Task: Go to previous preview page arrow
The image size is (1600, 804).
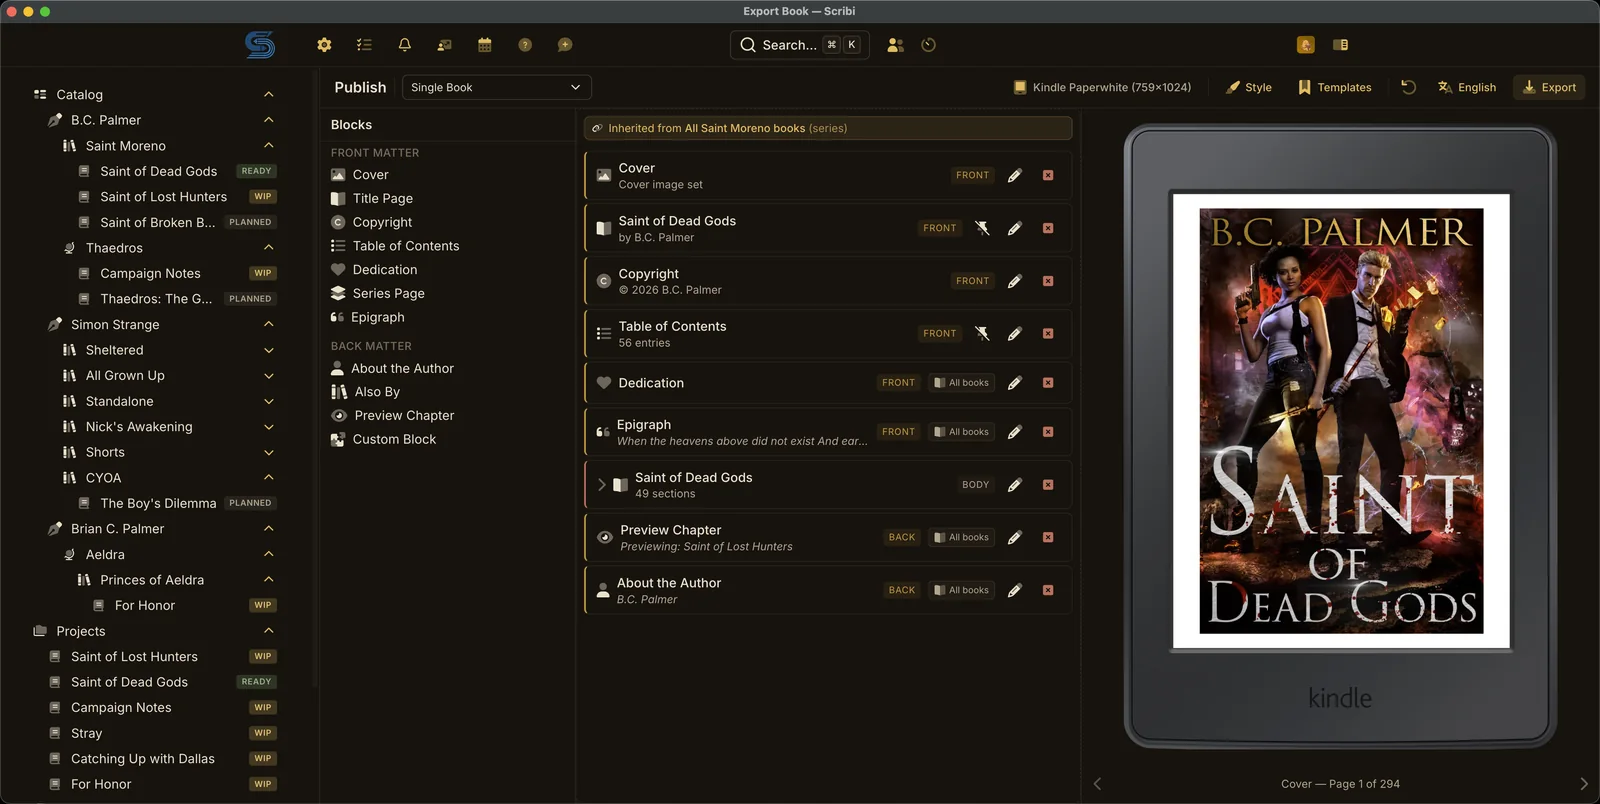Action: [x=1097, y=784]
